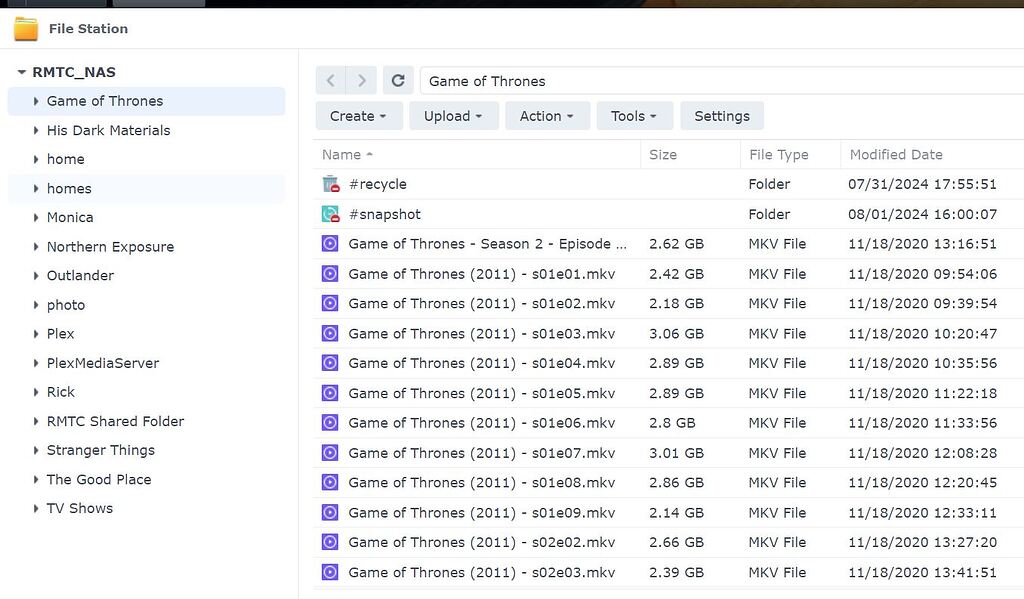The image size is (1024, 599).
Task: Click video icon for s01e01.mkv
Action: (x=330, y=274)
